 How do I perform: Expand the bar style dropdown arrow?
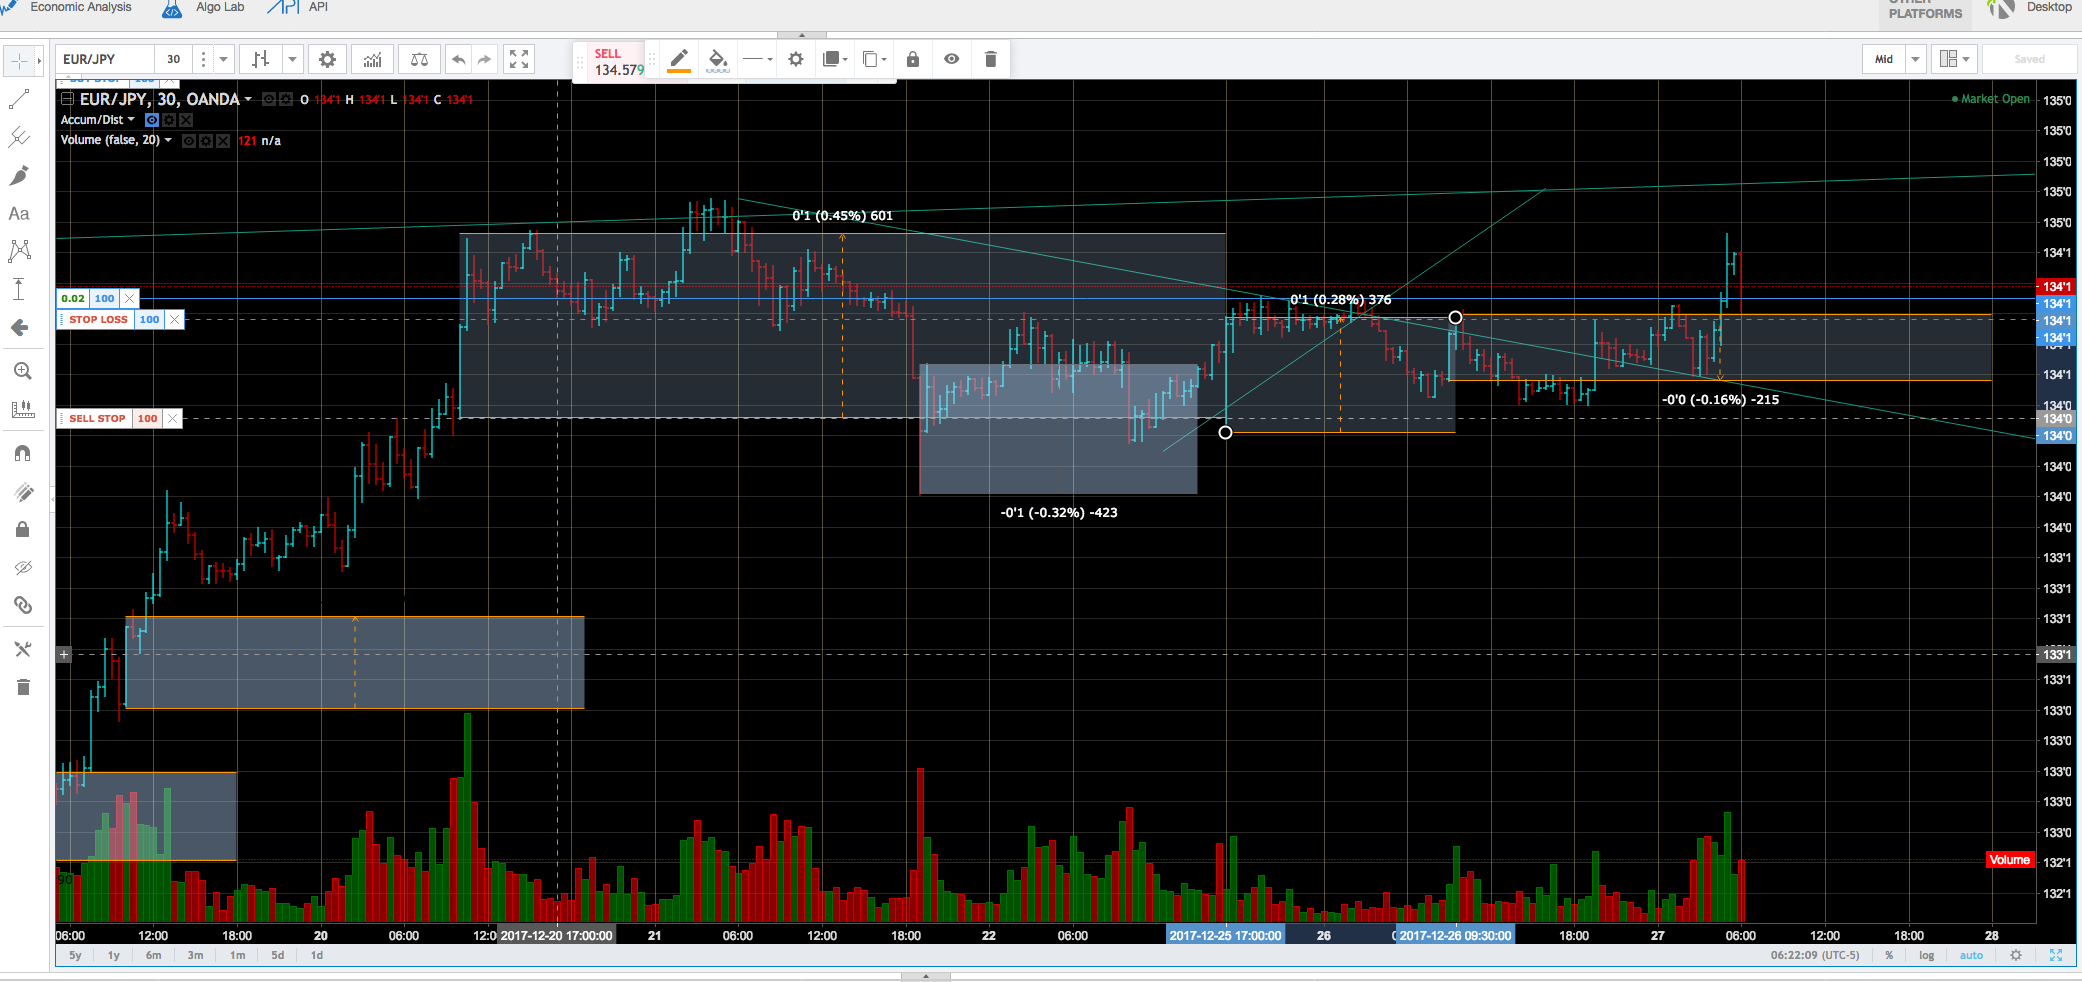pyautogui.click(x=292, y=60)
